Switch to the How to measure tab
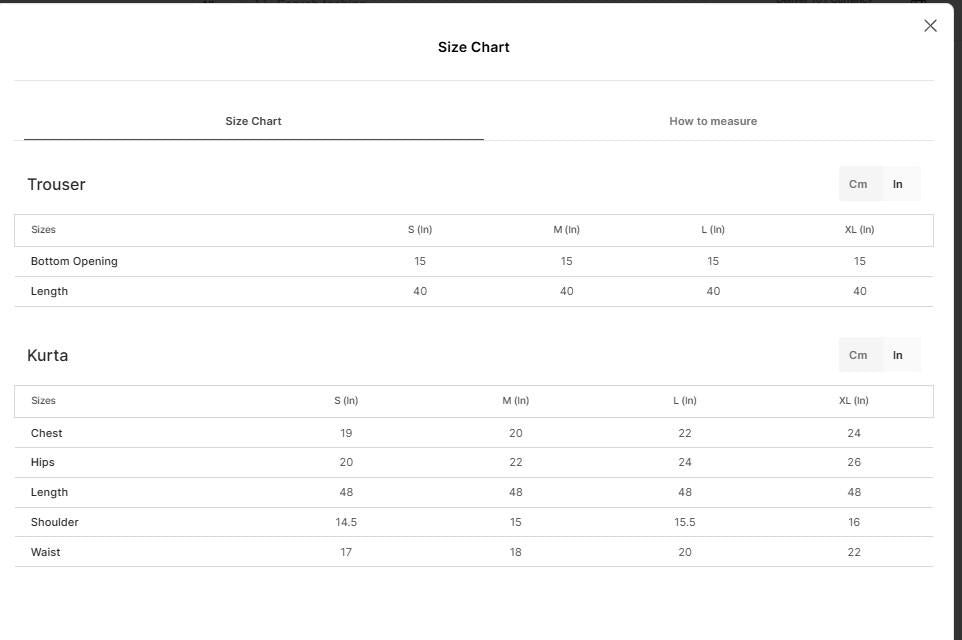 pos(713,121)
